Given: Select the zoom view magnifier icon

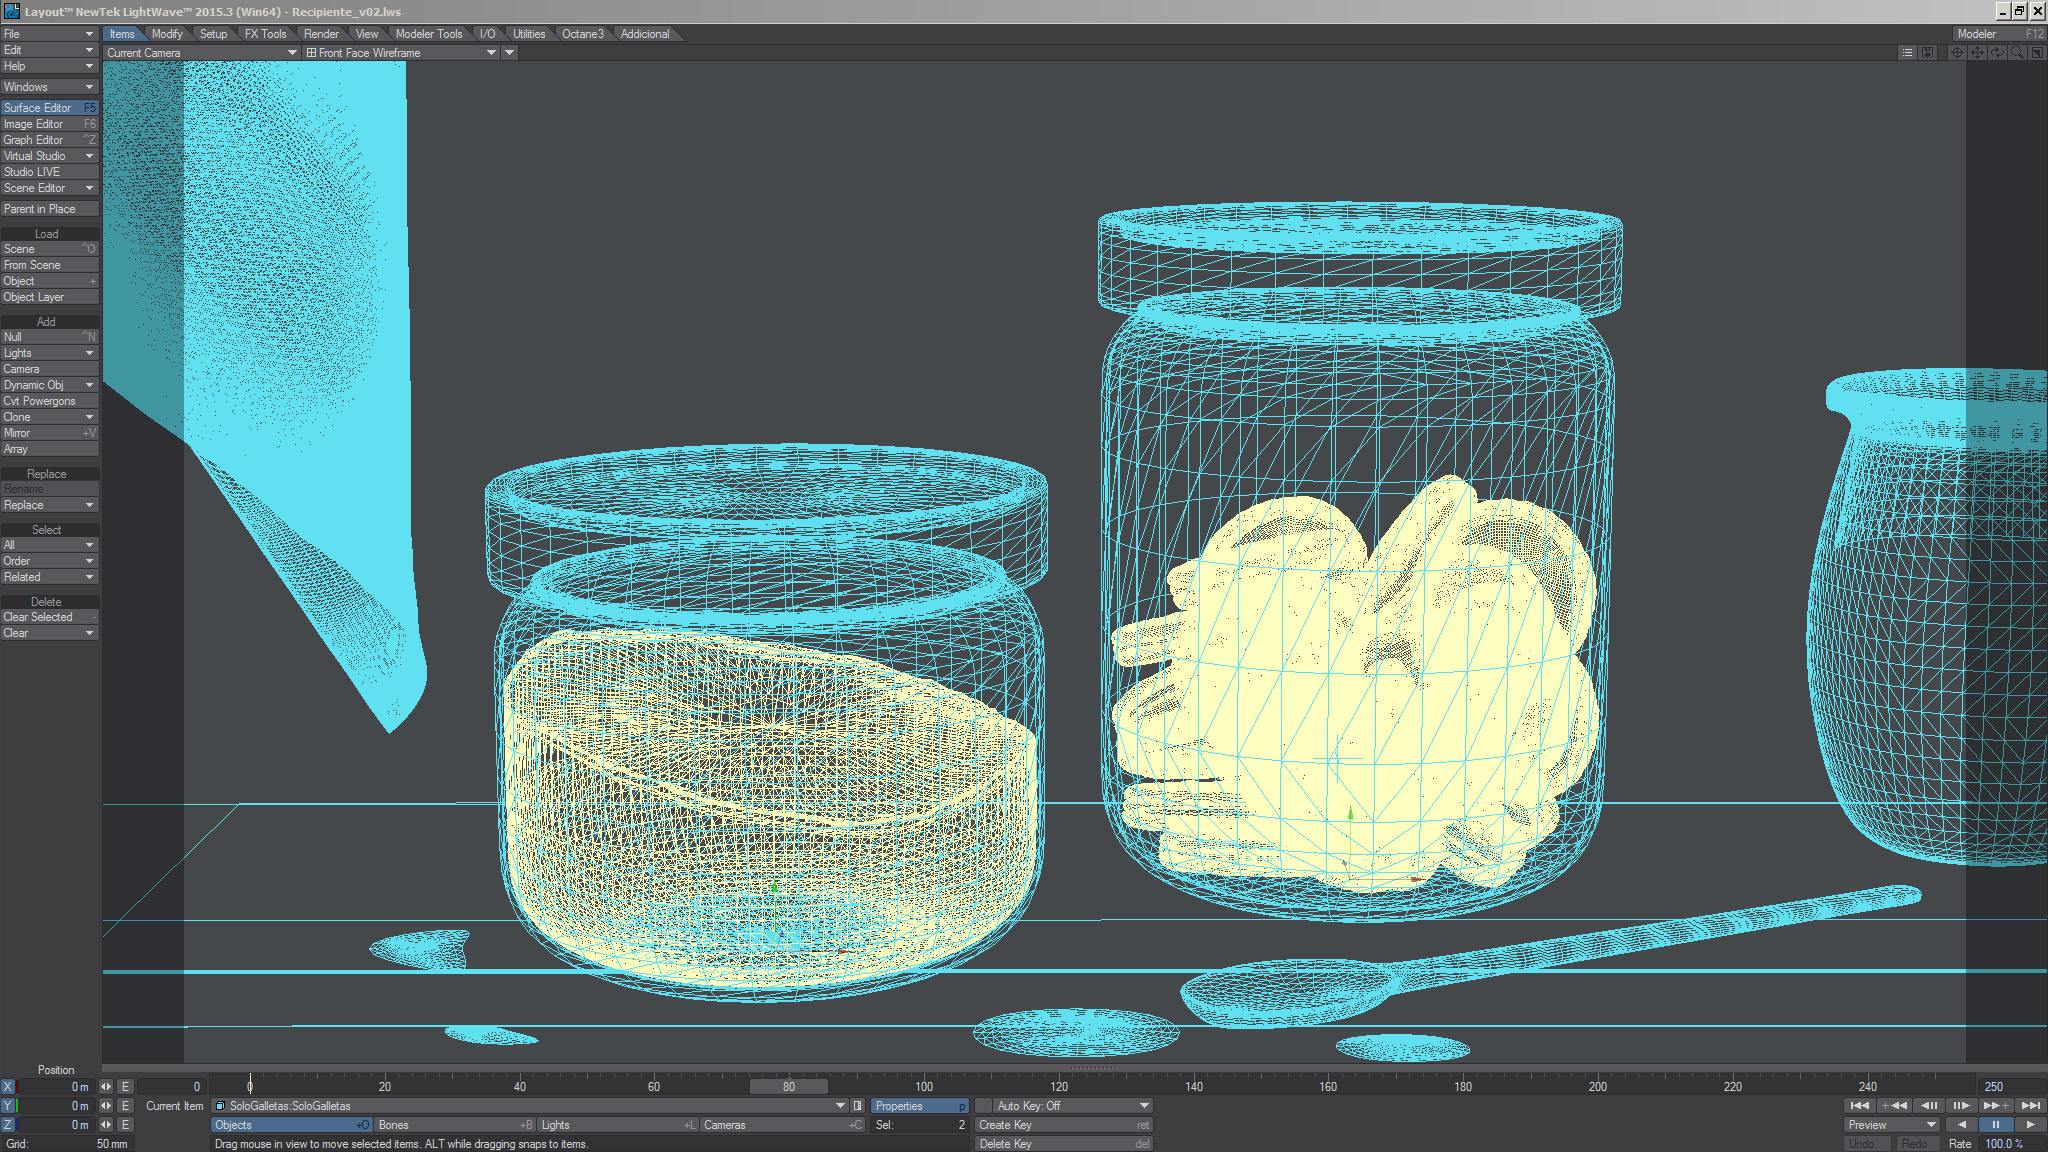Looking at the screenshot, I should coord(2017,53).
